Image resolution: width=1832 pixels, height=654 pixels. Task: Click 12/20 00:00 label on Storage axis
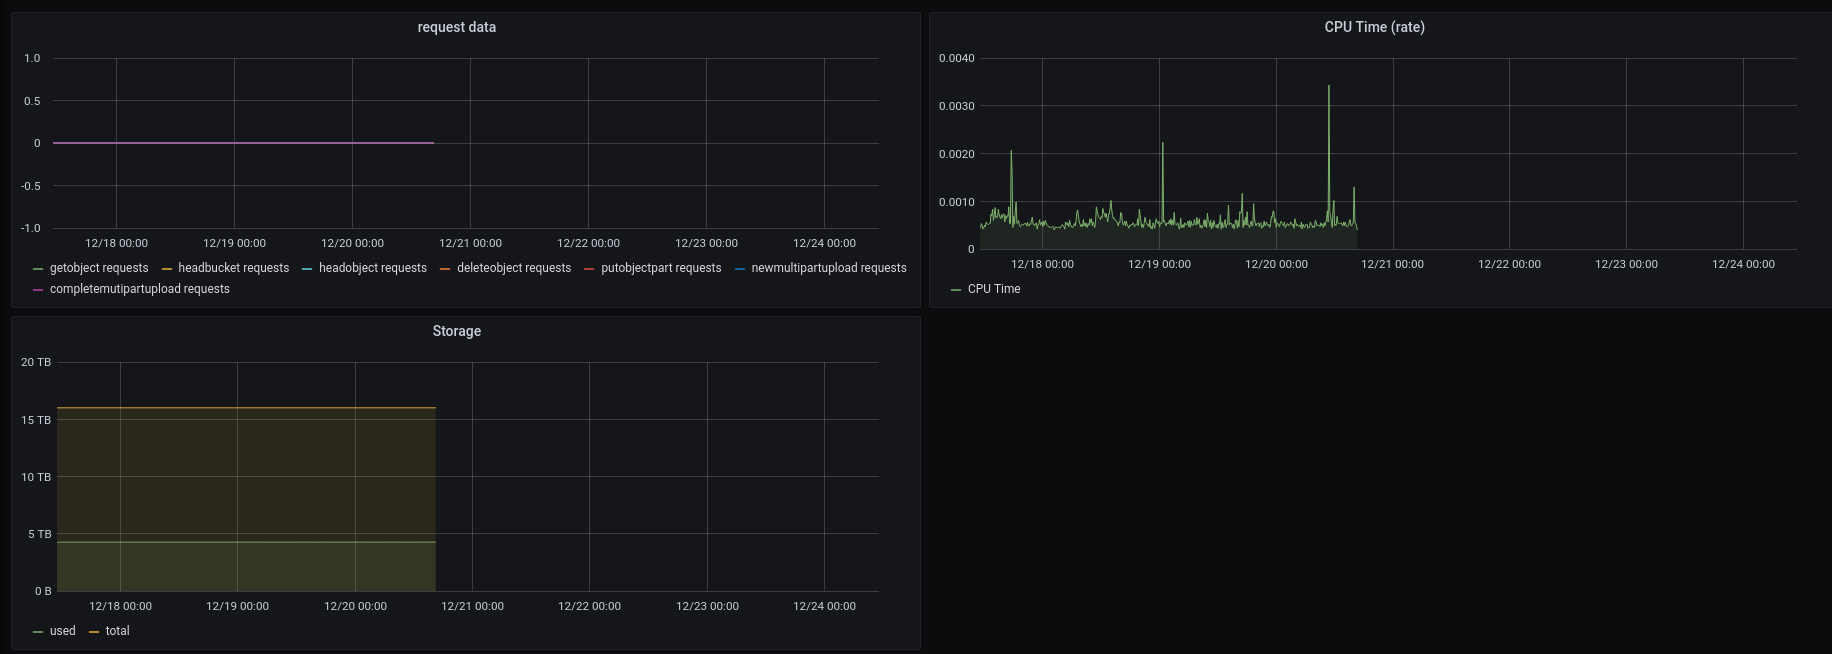(355, 606)
